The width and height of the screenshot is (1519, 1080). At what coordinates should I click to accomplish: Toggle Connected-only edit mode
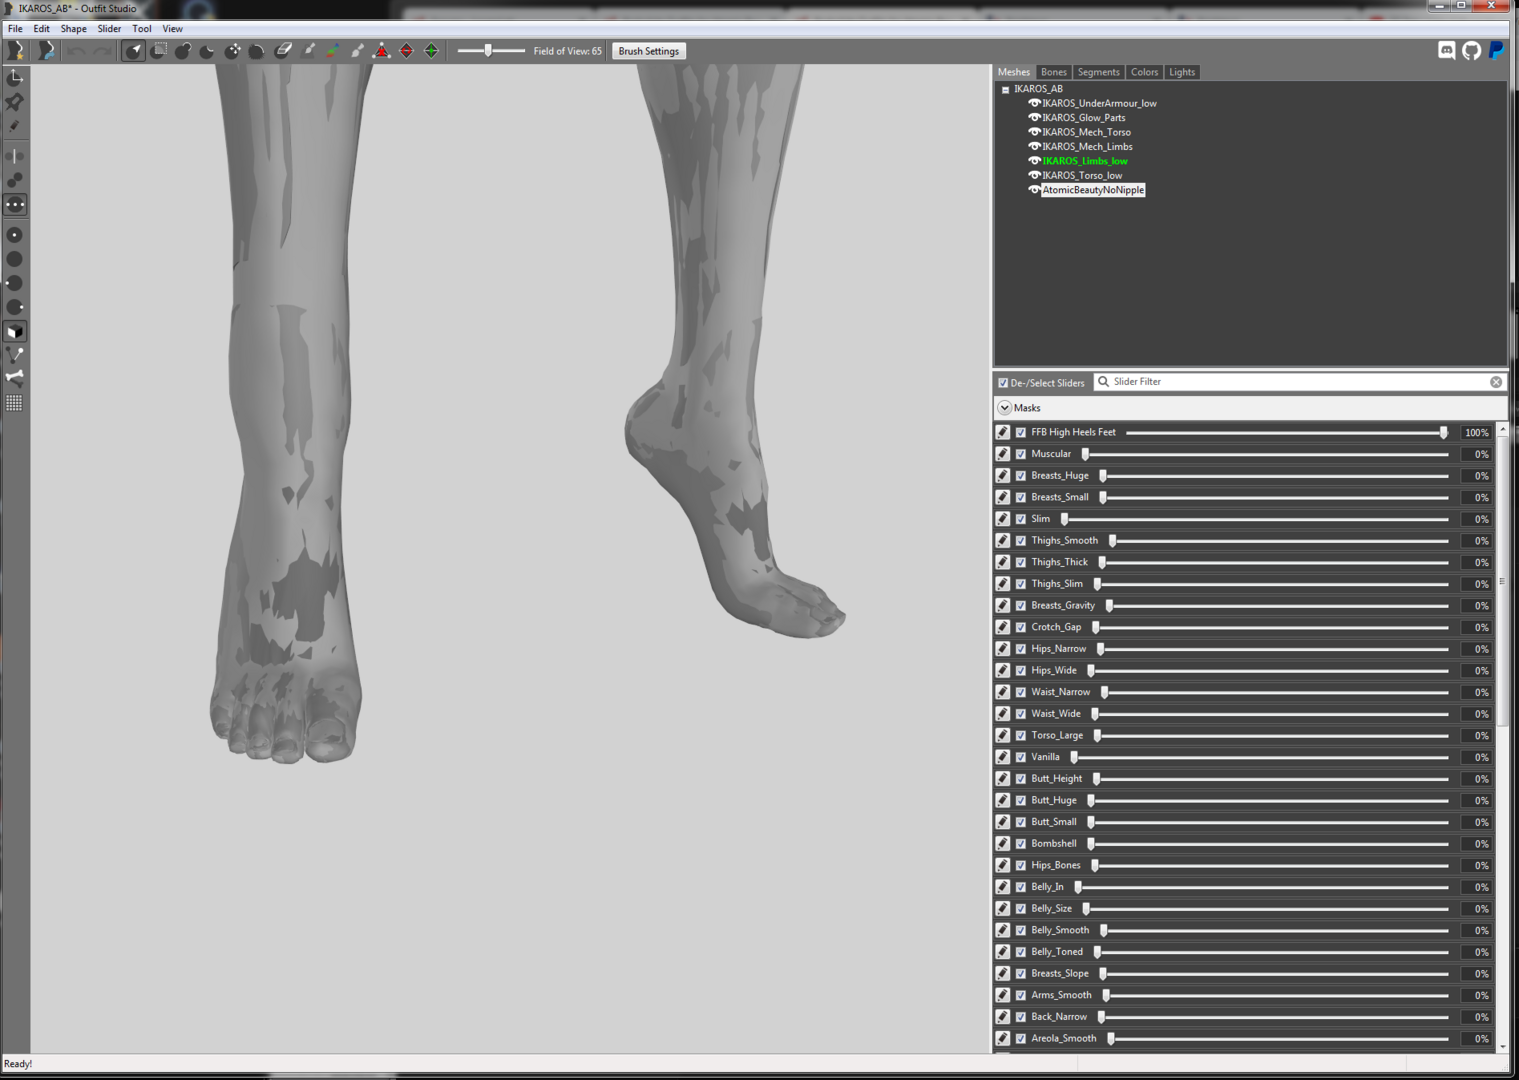[x=15, y=180]
